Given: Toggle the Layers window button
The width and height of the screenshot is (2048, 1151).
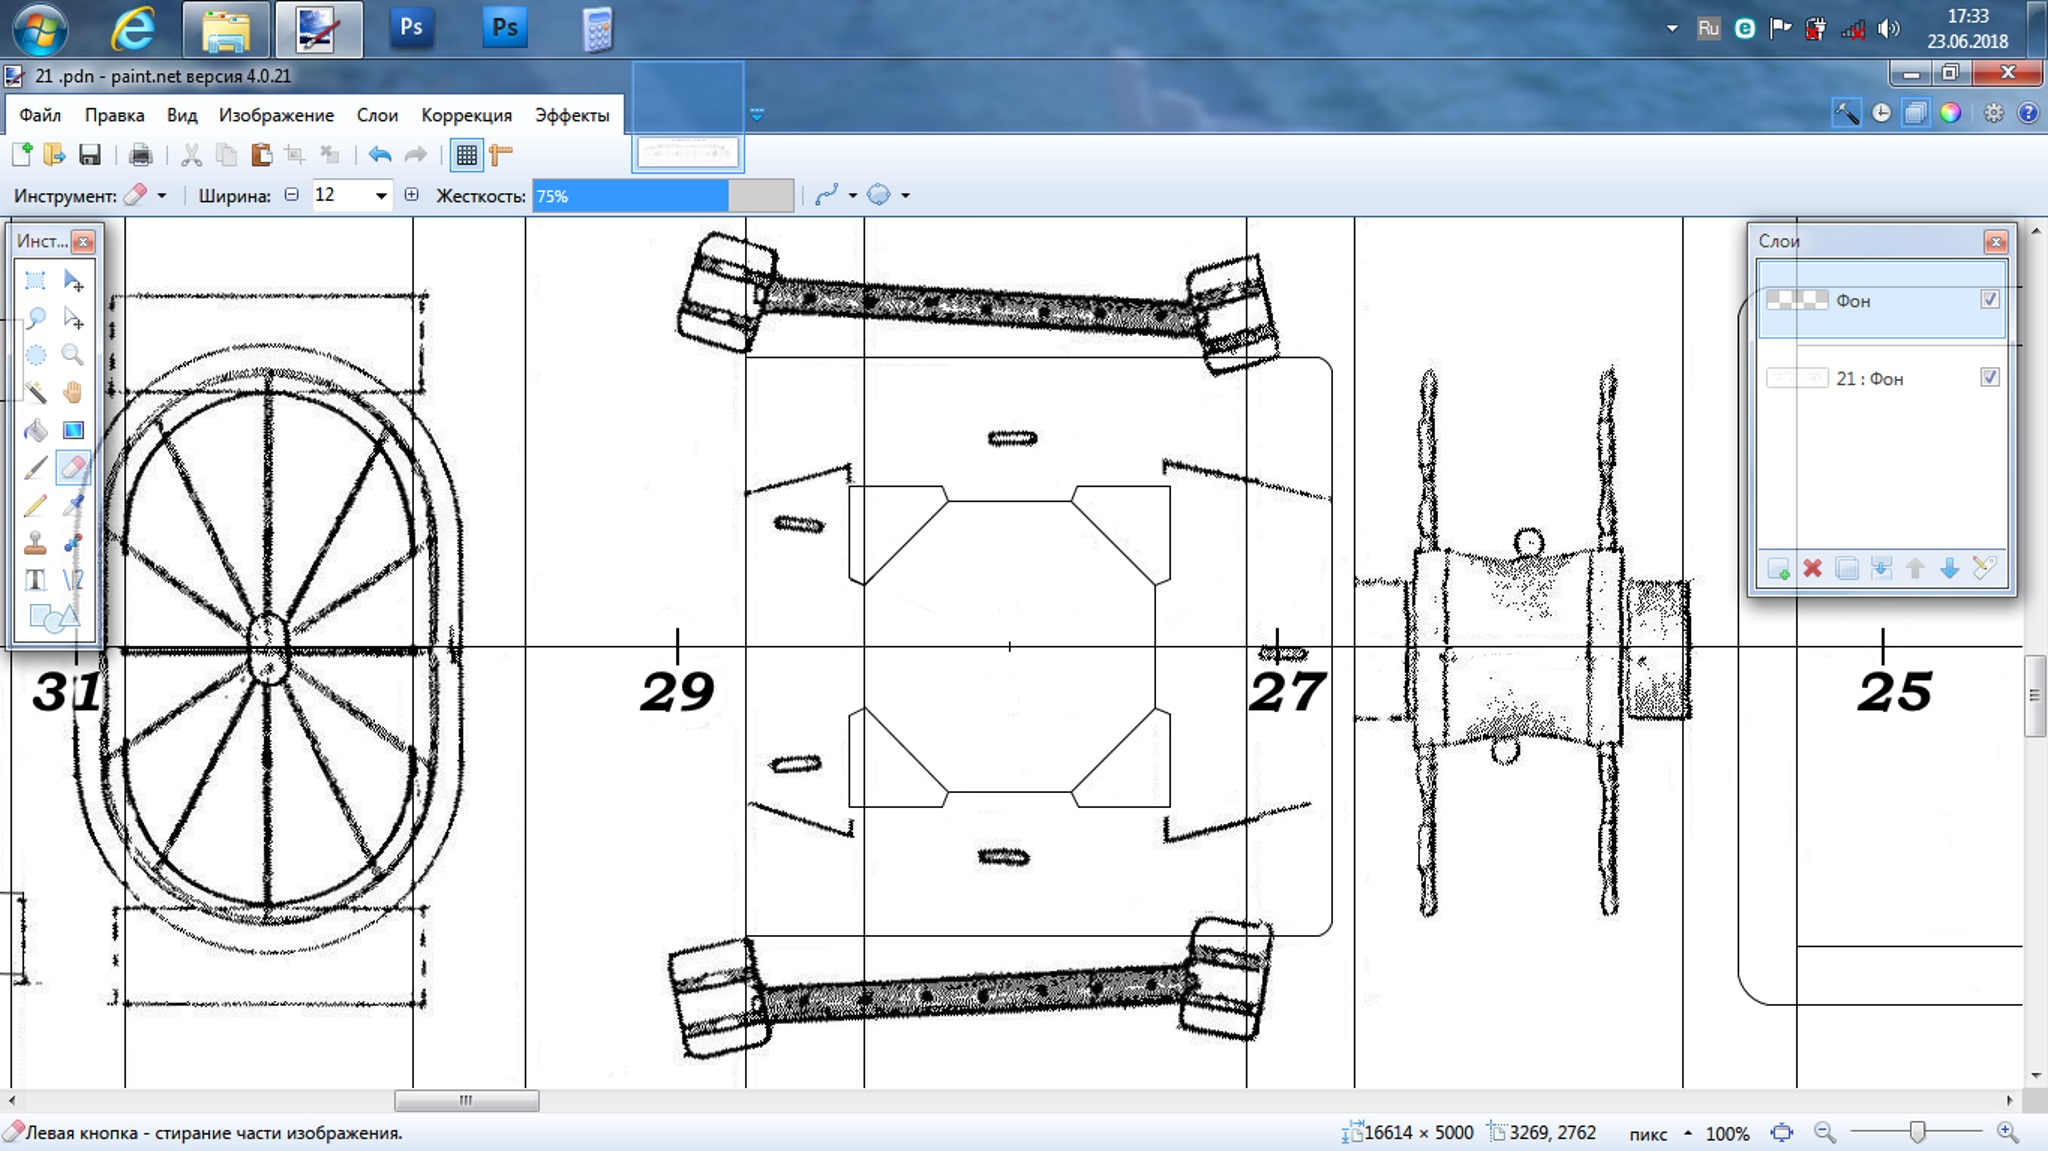Looking at the screenshot, I should pyautogui.click(x=1915, y=113).
